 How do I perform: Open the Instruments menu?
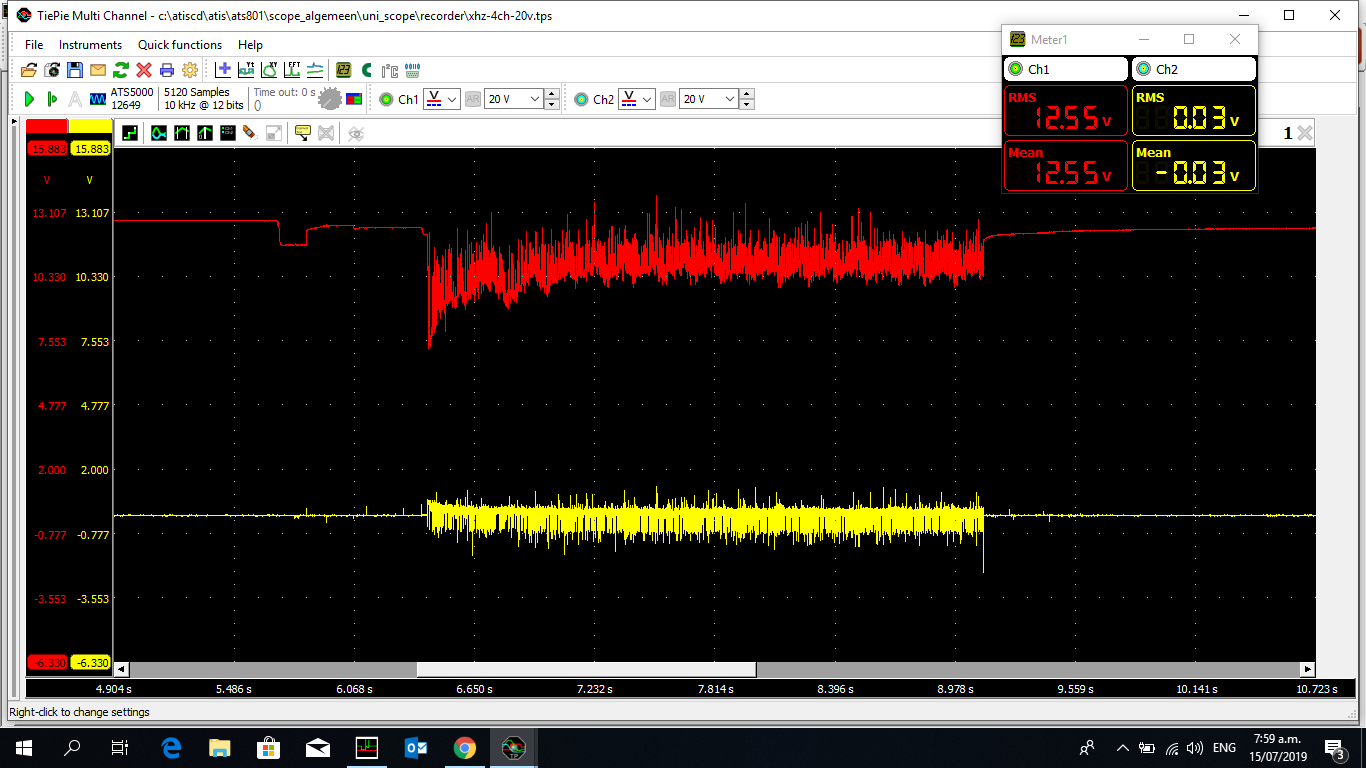coord(90,44)
